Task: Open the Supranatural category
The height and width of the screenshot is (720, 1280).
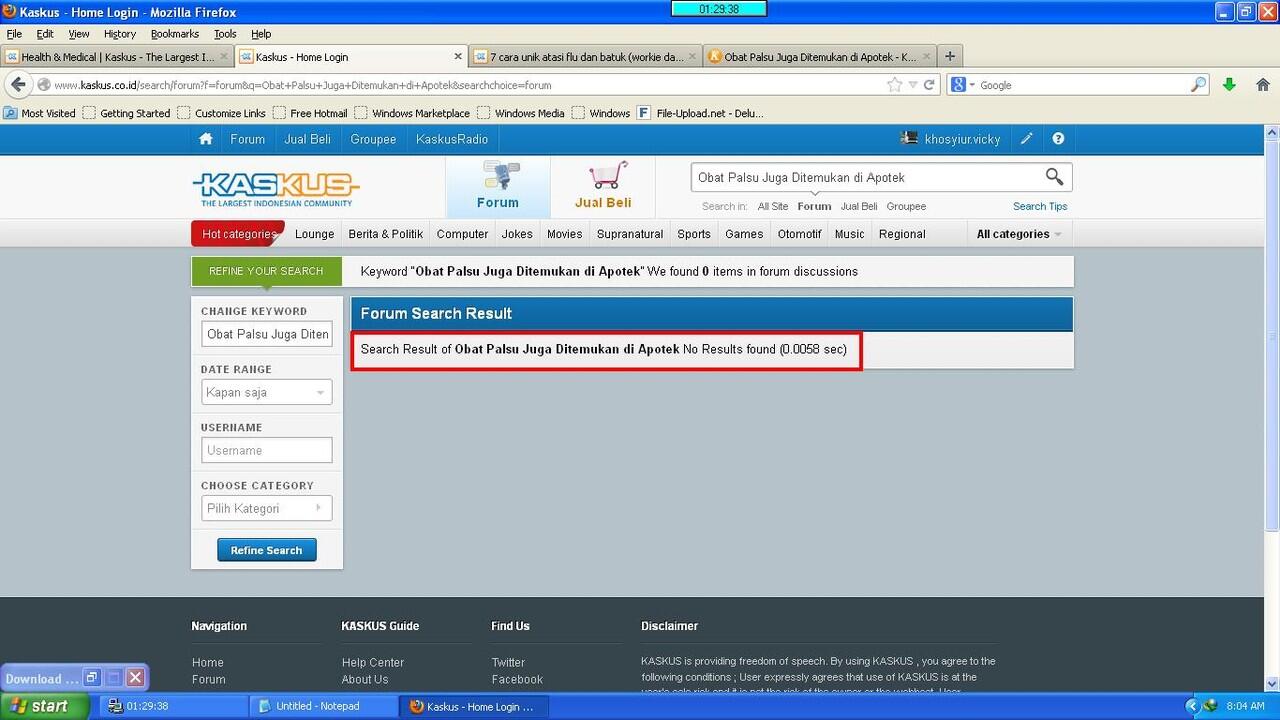Action: click(x=630, y=234)
